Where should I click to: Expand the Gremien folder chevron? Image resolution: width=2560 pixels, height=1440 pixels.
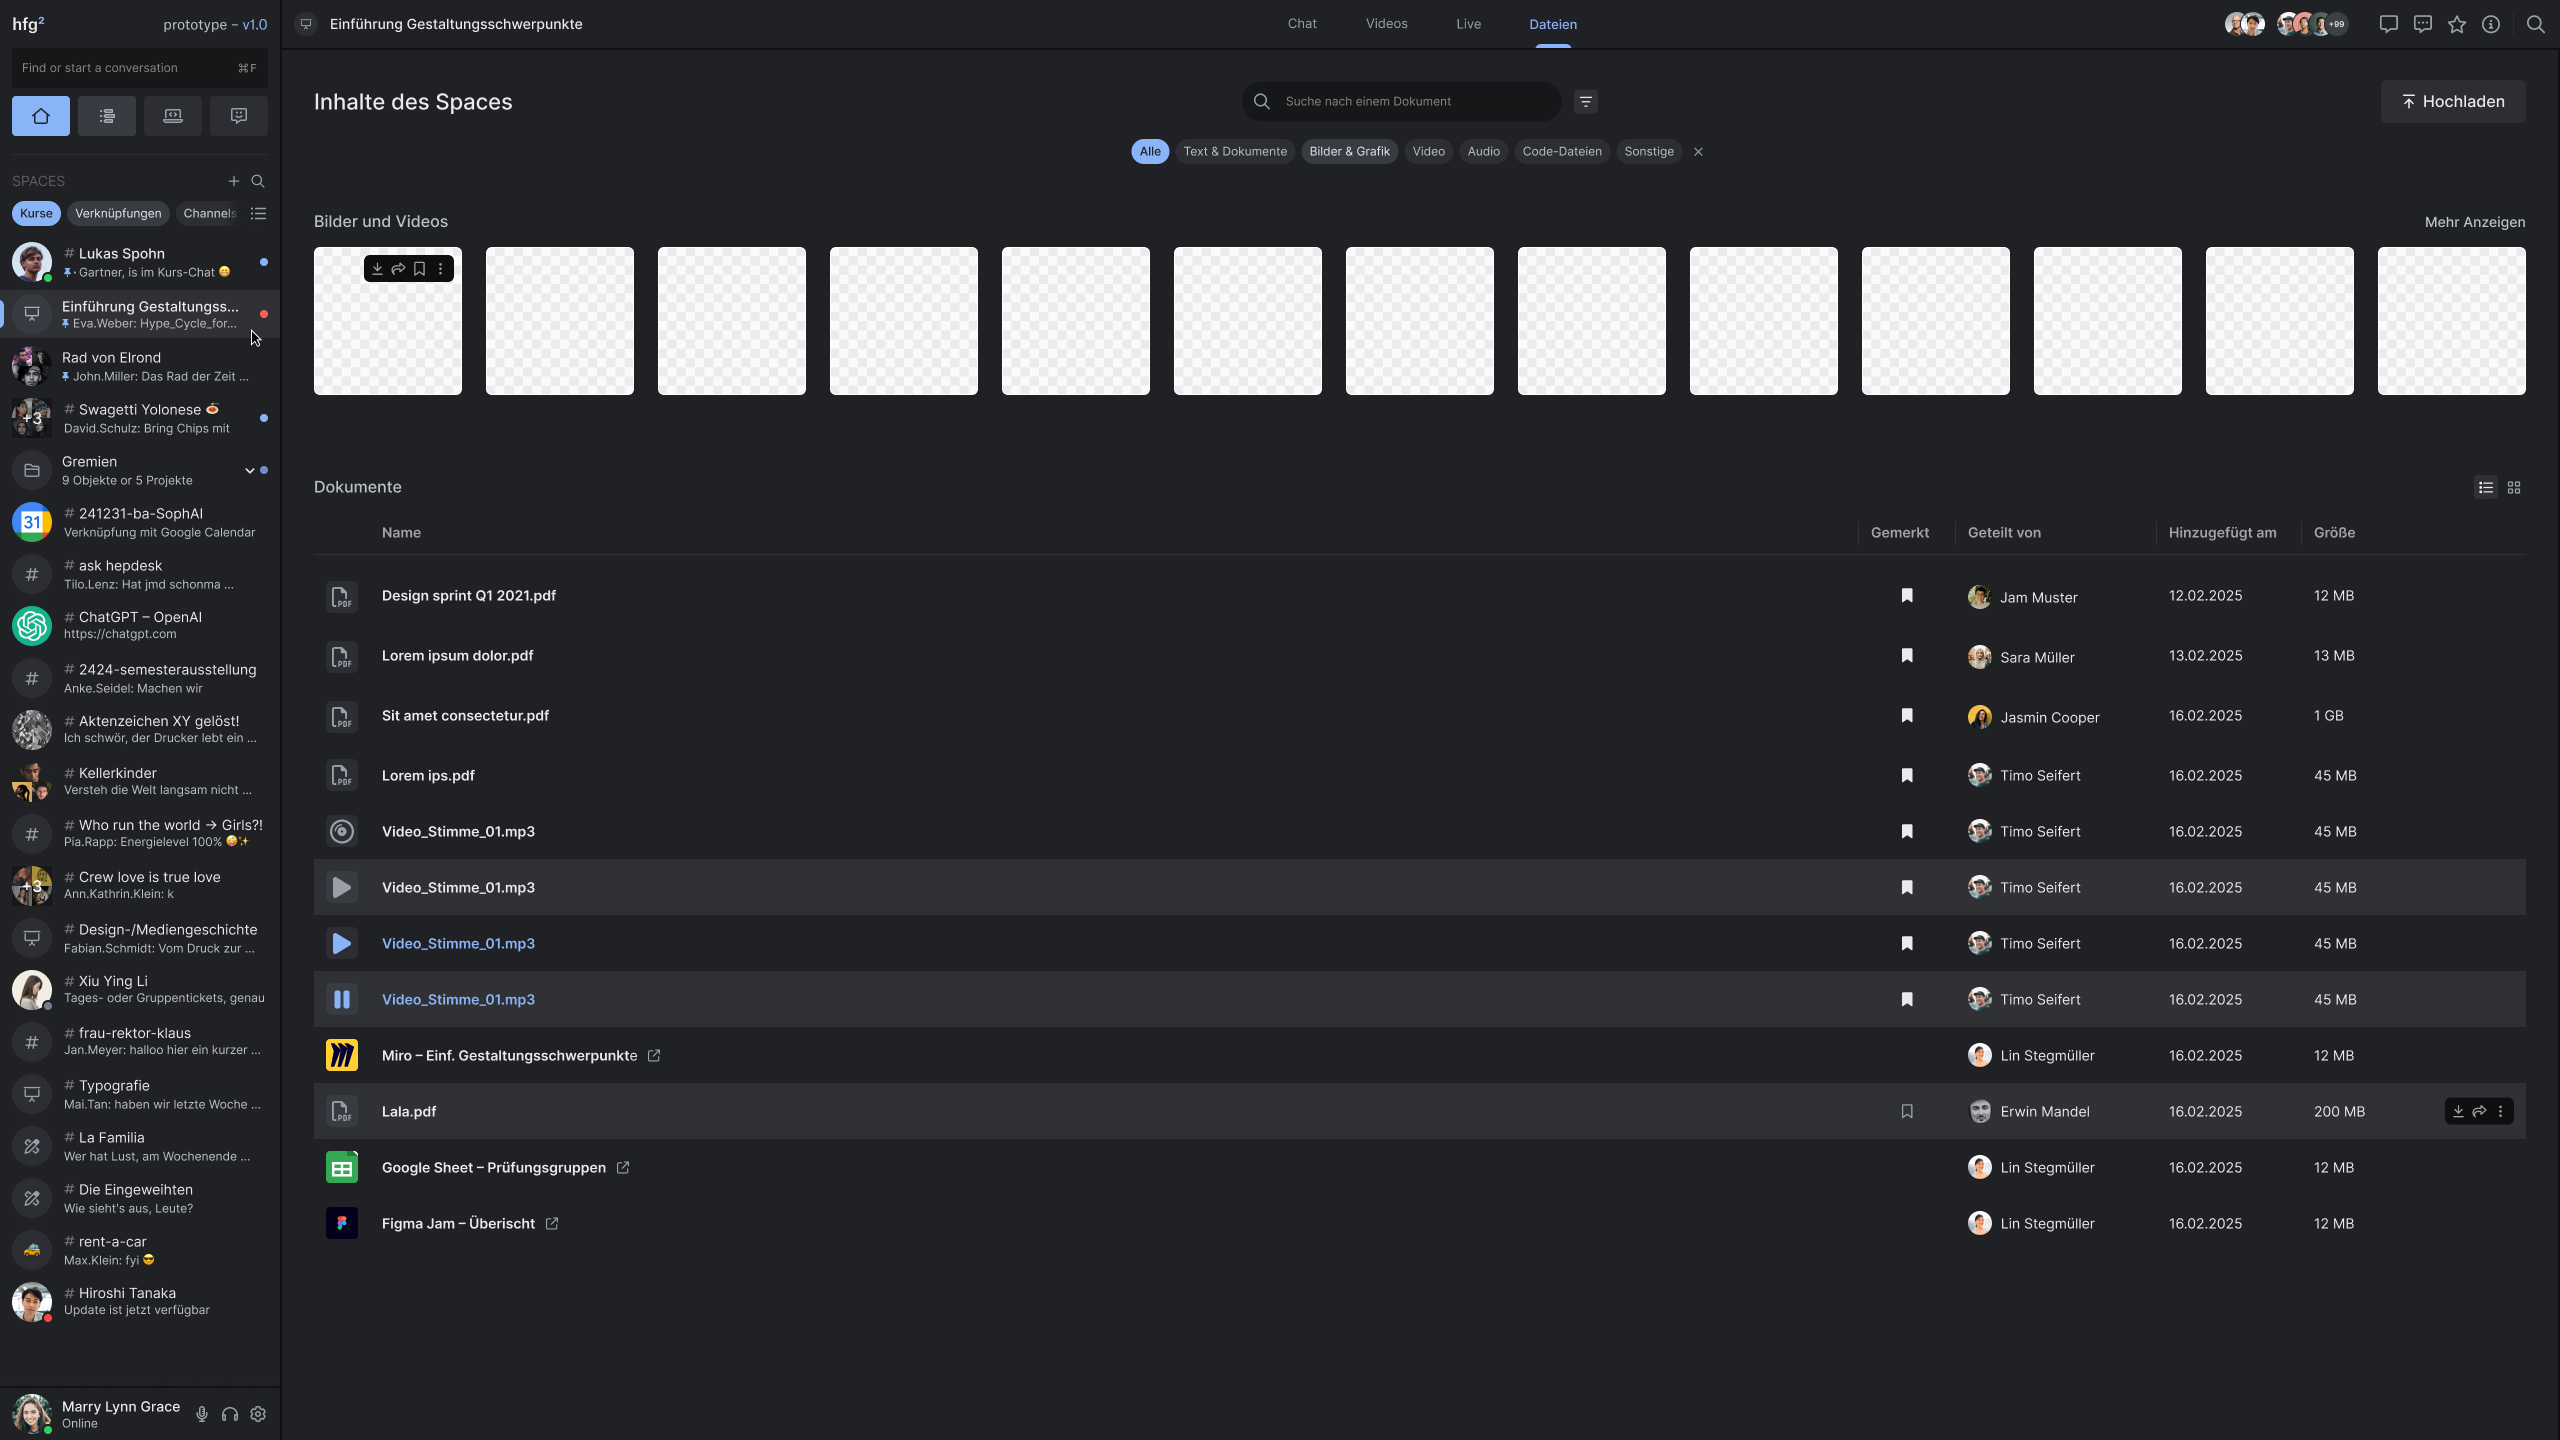point(249,470)
